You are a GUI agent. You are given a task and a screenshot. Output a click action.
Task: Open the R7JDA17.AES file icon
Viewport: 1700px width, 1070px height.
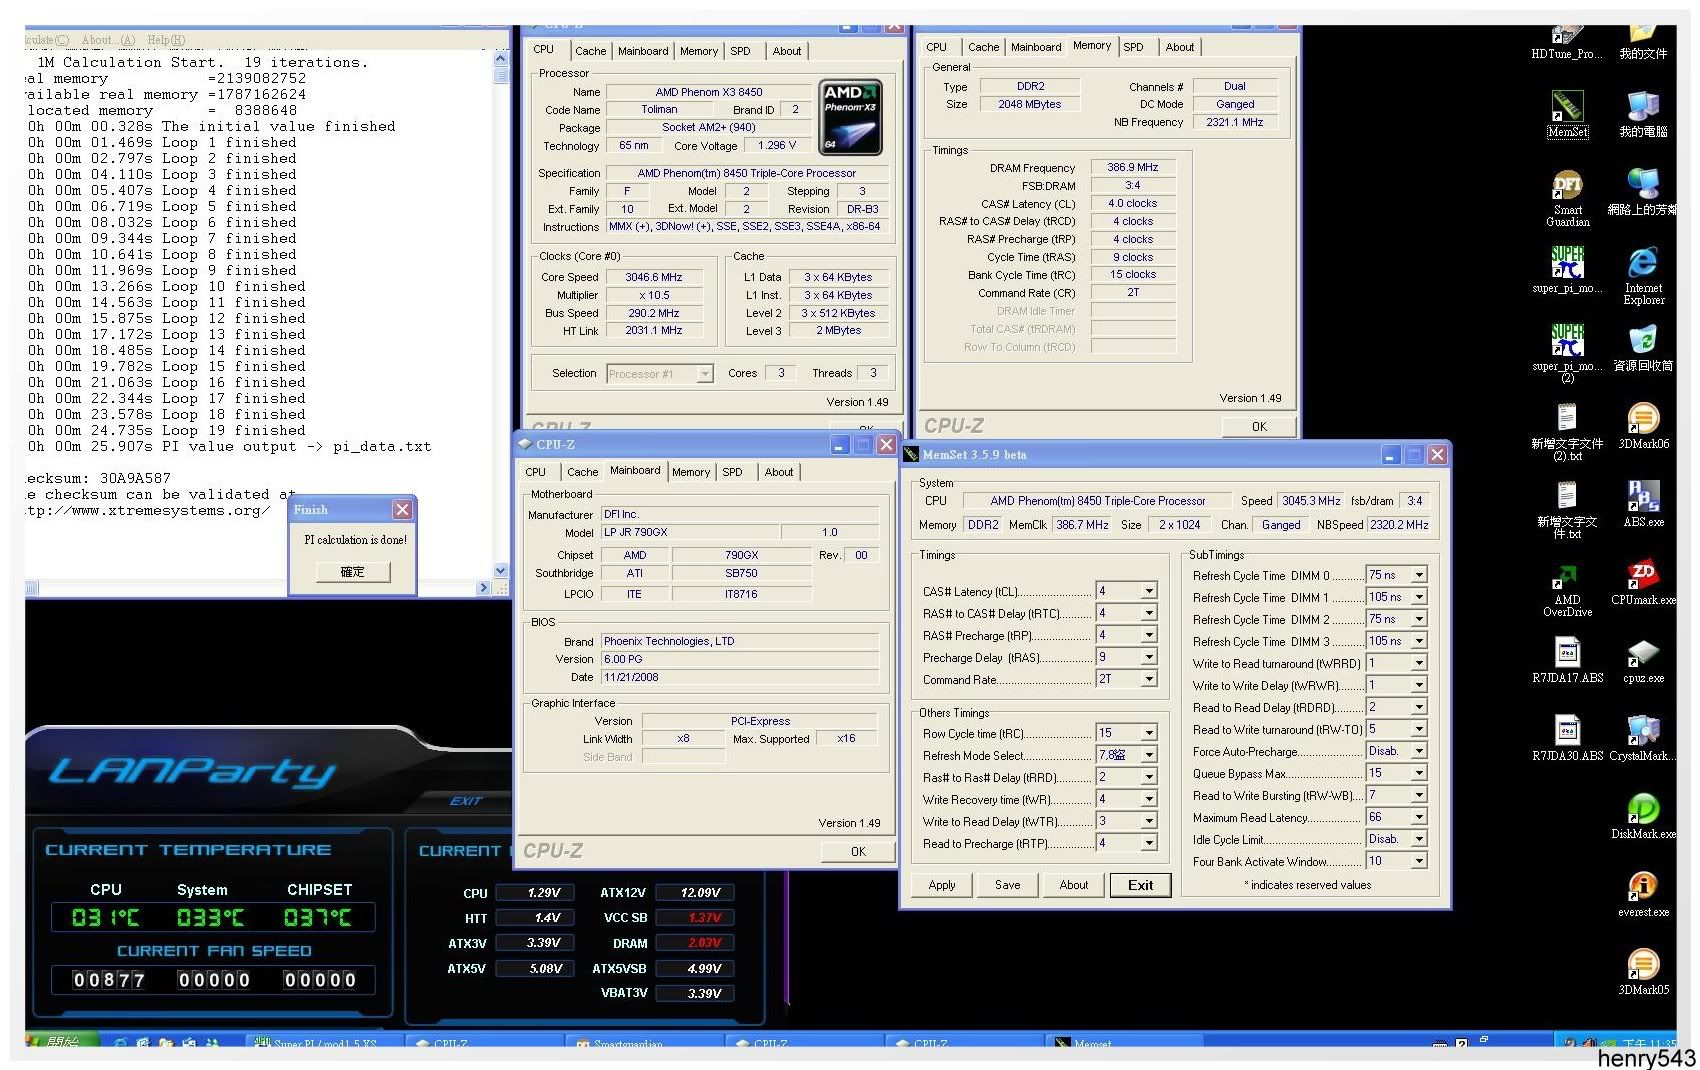1567,660
